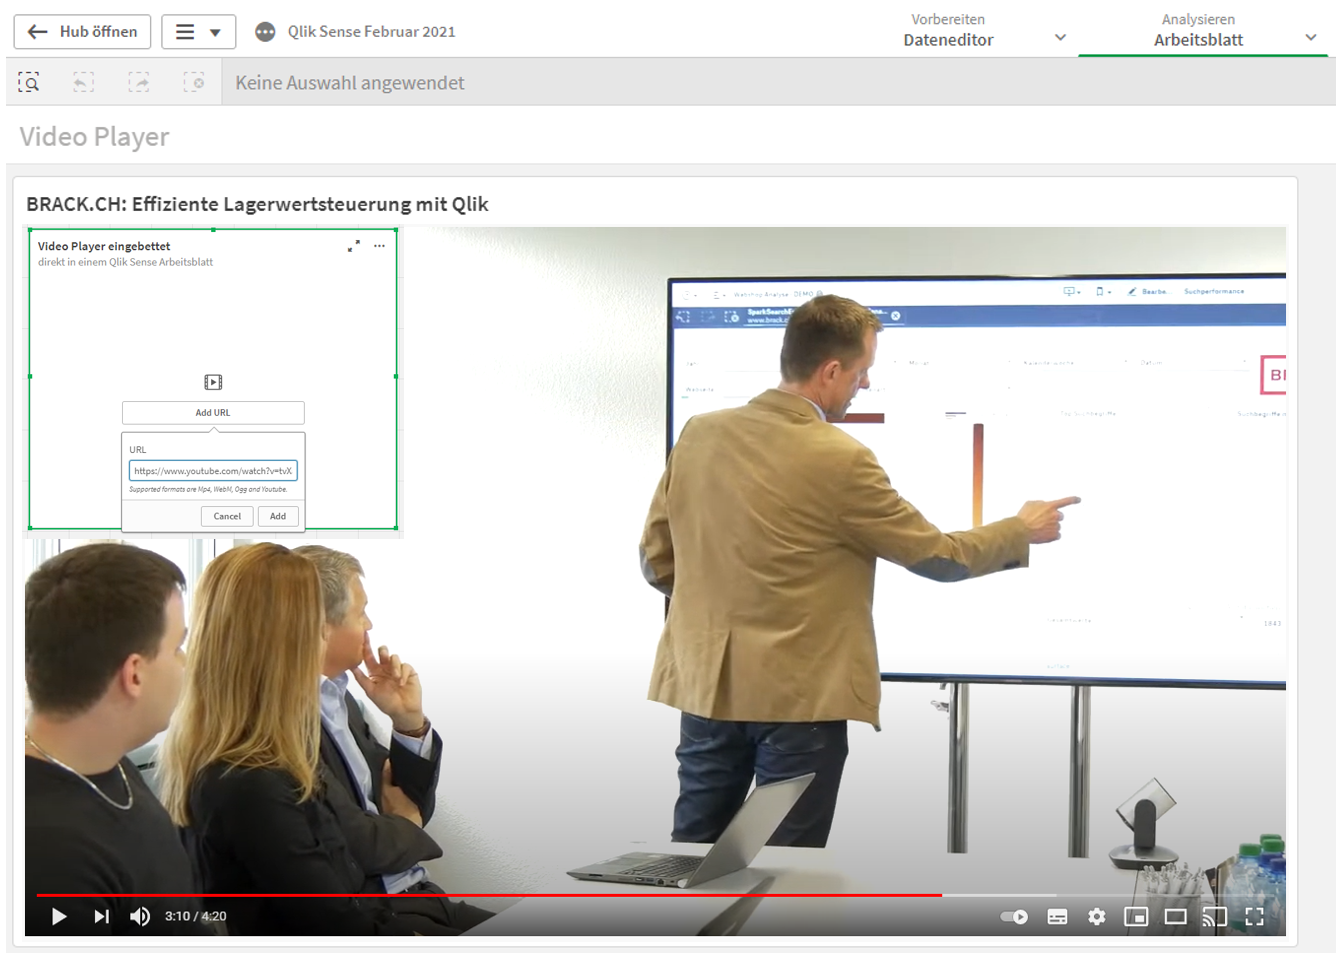Click the 3:10 / 4:20 time display
The height and width of the screenshot is (953, 1341).
(196, 917)
